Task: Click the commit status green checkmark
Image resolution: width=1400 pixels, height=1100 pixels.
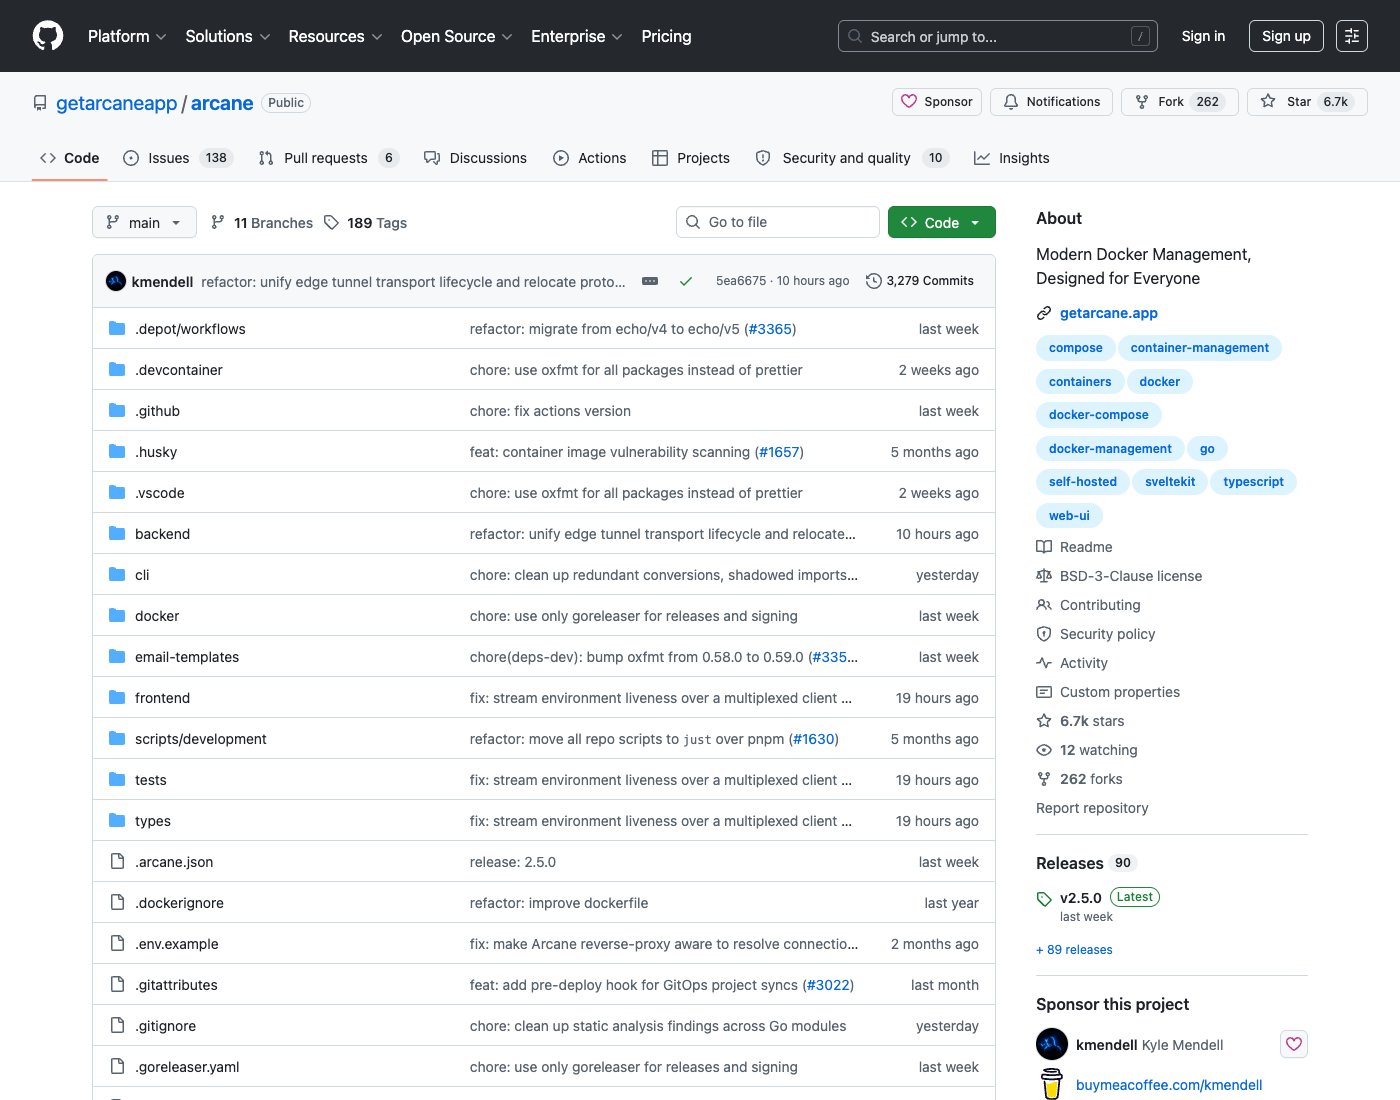Action: (x=686, y=281)
